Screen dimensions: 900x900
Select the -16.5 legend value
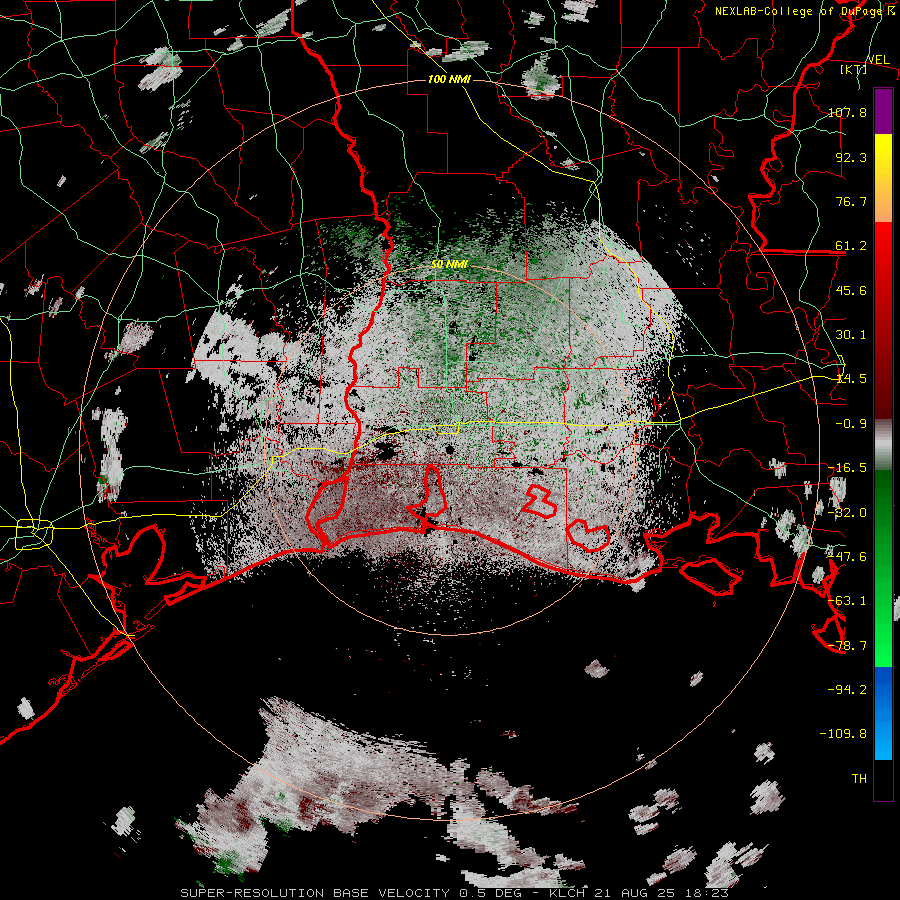(847, 468)
